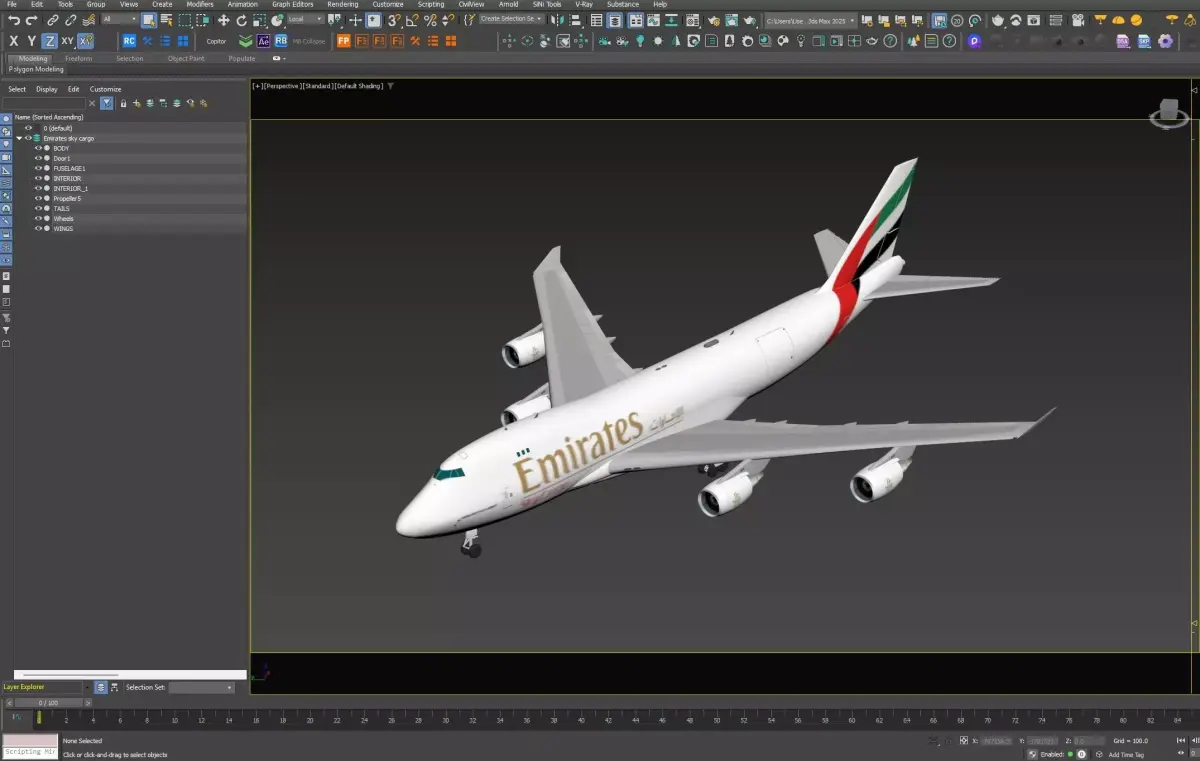Image resolution: width=1200 pixels, height=761 pixels.
Task: Open the selection filter All dropdown
Action: [x=119, y=20]
